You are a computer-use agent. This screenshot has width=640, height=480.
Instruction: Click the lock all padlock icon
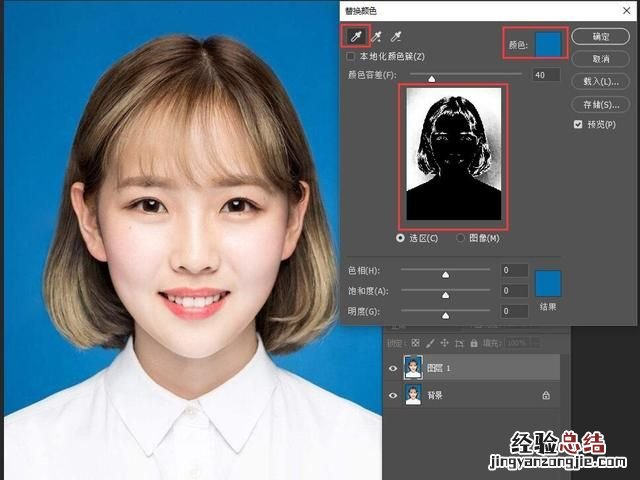point(472,343)
